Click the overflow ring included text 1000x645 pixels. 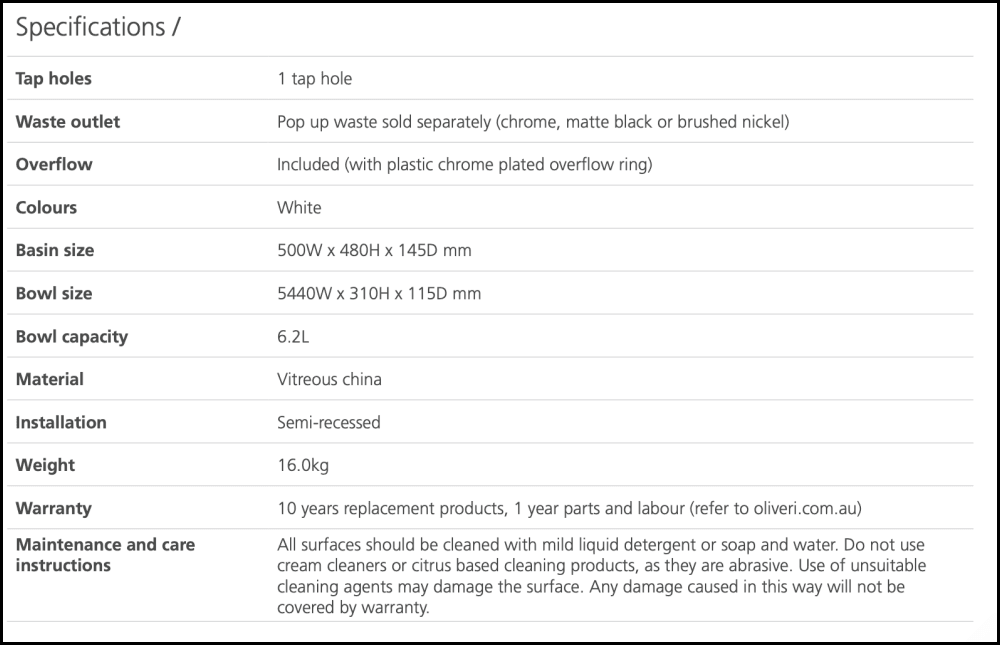pyautogui.click(x=464, y=164)
